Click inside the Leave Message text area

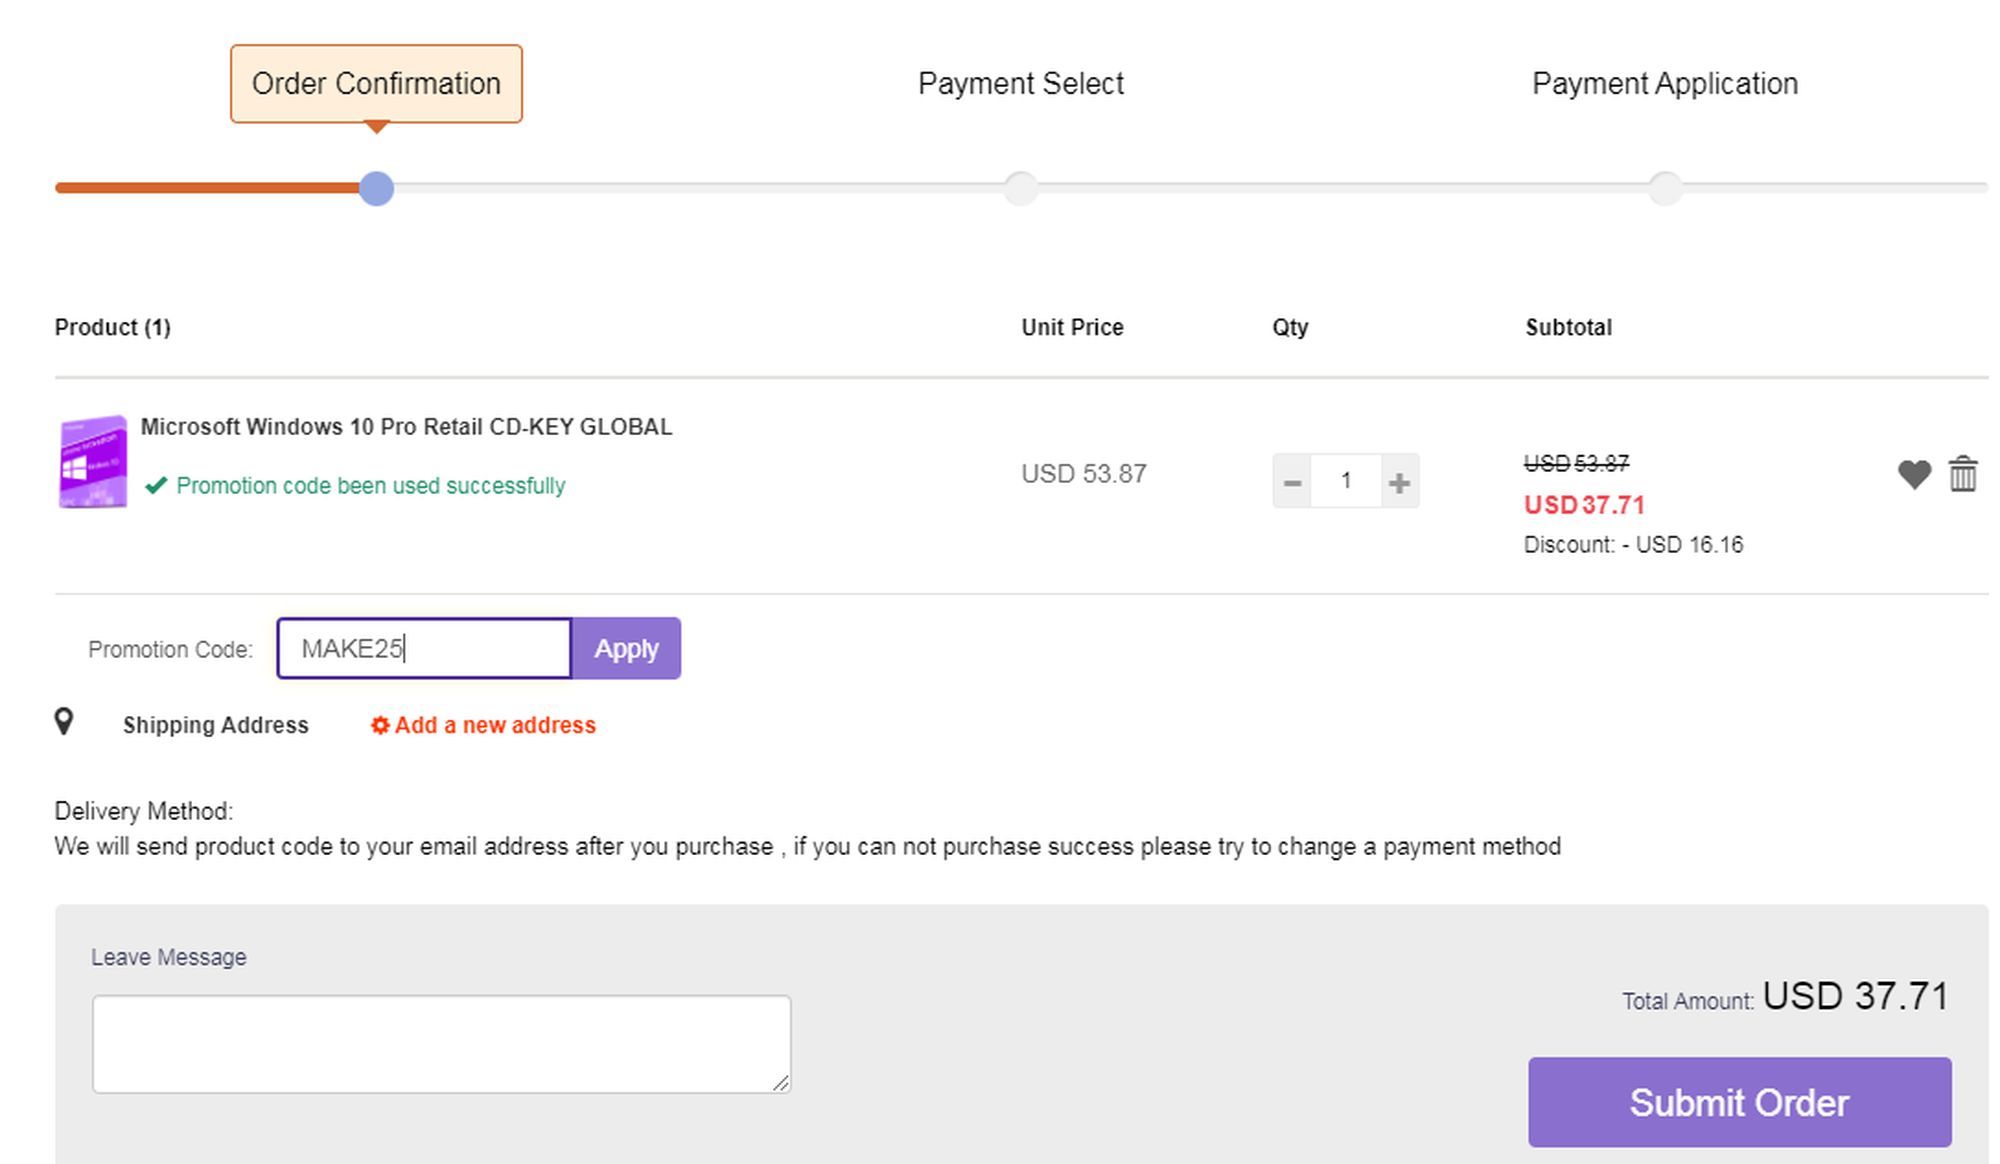point(441,1044)
